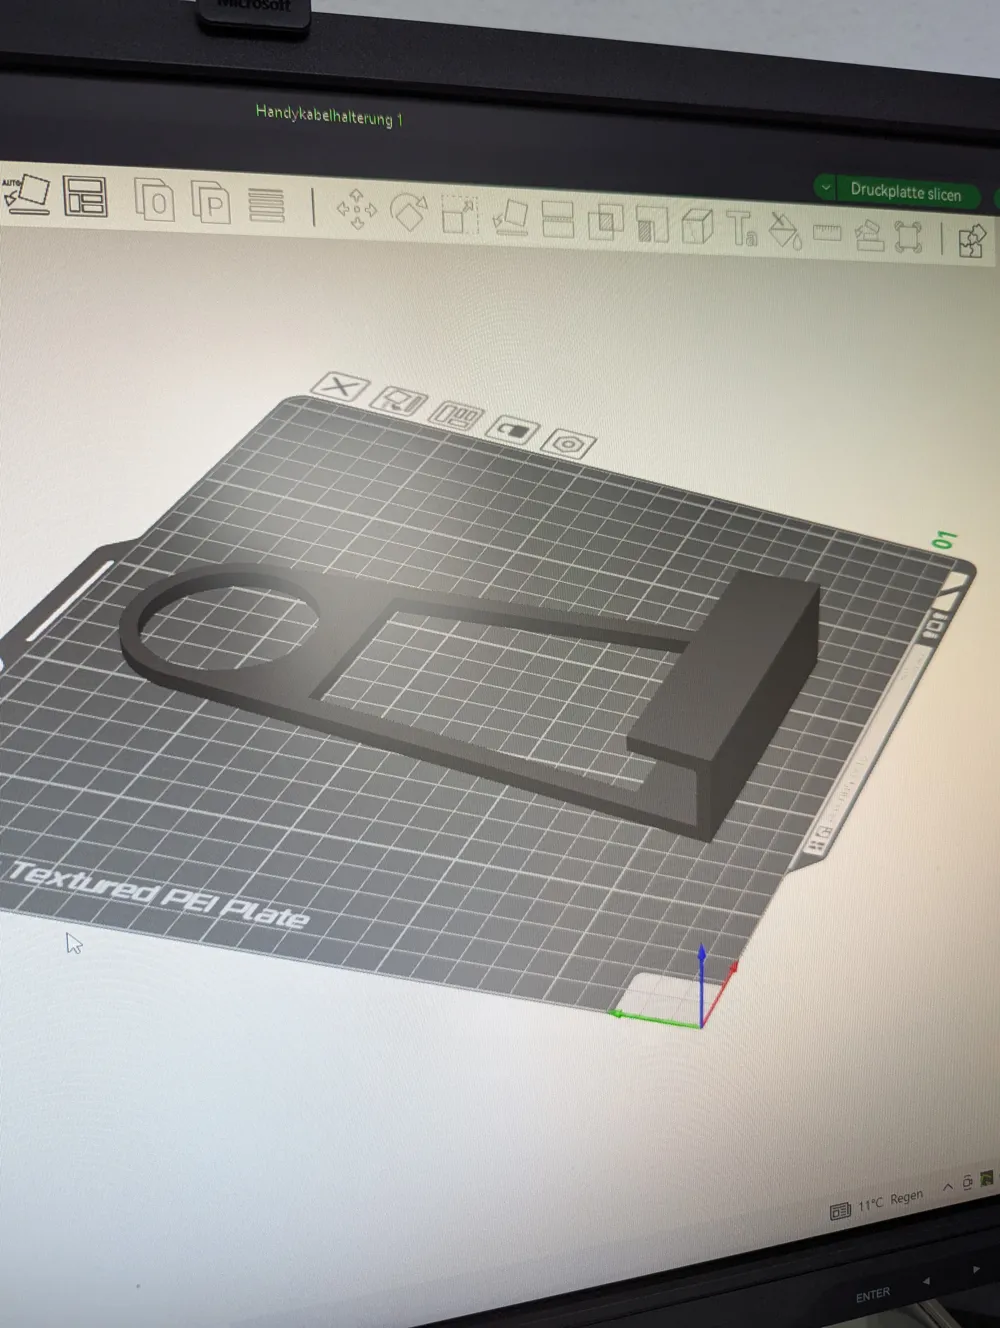Arrange all objects using the top toolbar
The width and height of the screenshot is (1000, 1328).
pos(85,196)
